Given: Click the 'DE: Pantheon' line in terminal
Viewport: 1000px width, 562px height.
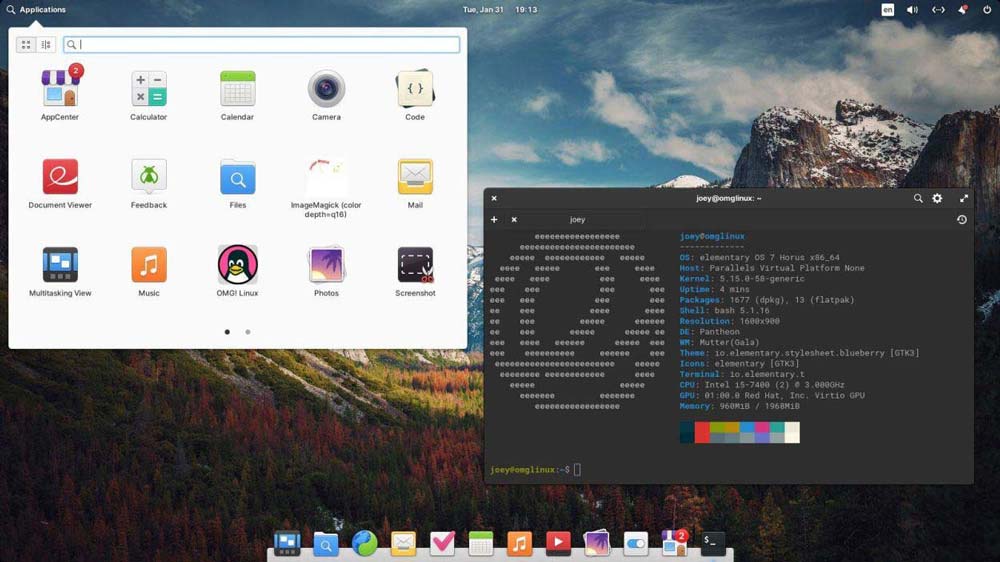Looking at the screenshot, I should click(709, 332).
